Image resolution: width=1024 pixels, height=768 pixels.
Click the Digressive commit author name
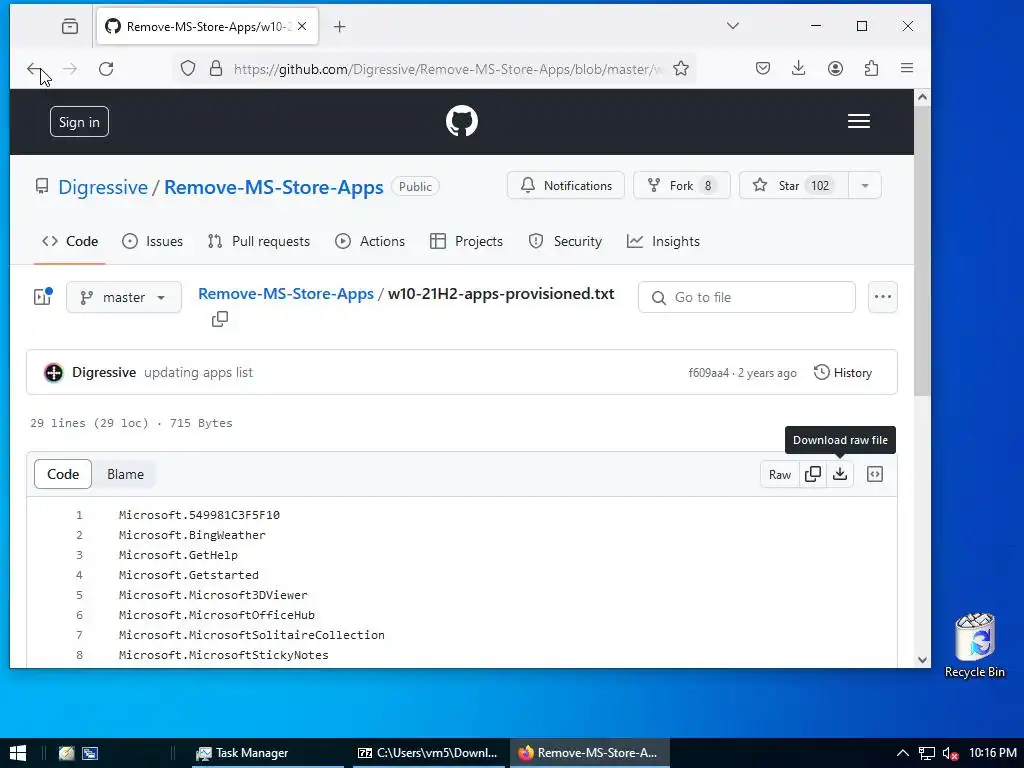pos(104,372)
